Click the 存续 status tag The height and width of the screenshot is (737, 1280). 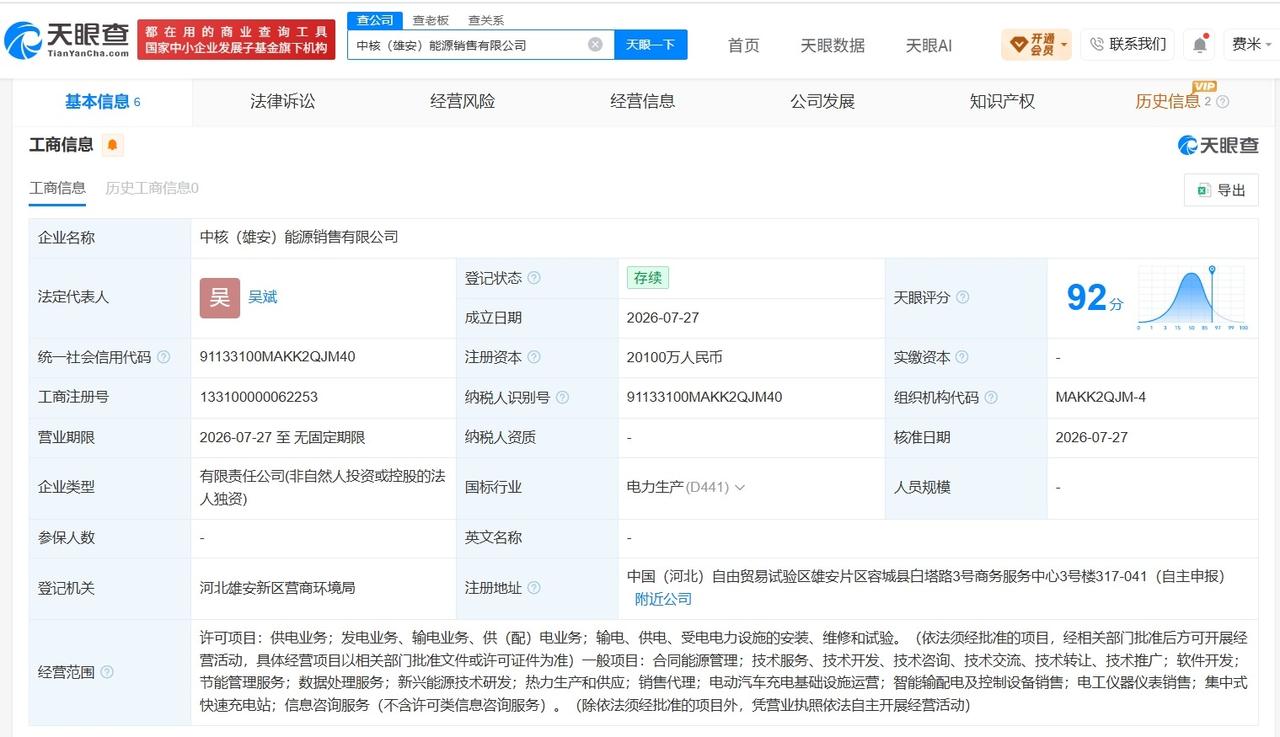click(x=648, y=278)
